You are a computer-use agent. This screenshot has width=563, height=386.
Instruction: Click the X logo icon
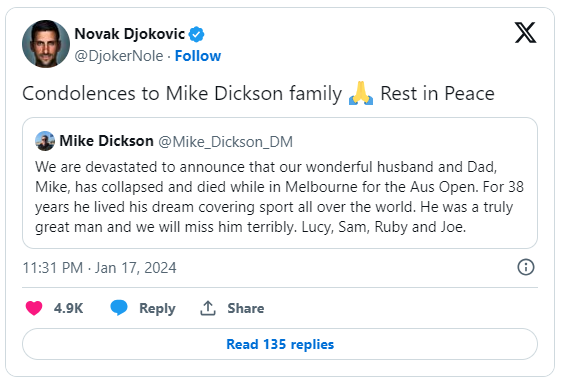tap(525, 33)
